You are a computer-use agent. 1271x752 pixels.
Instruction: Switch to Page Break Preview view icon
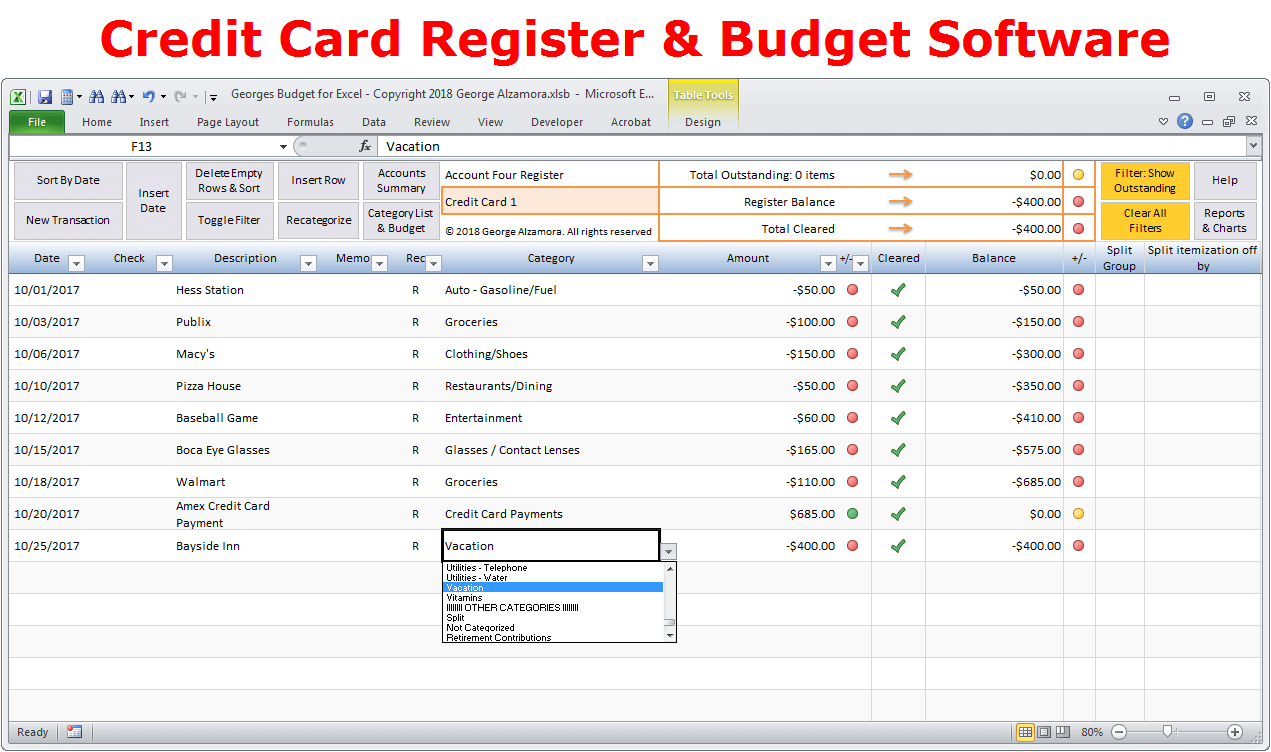pyautogui.click(x=1063, y=732)
